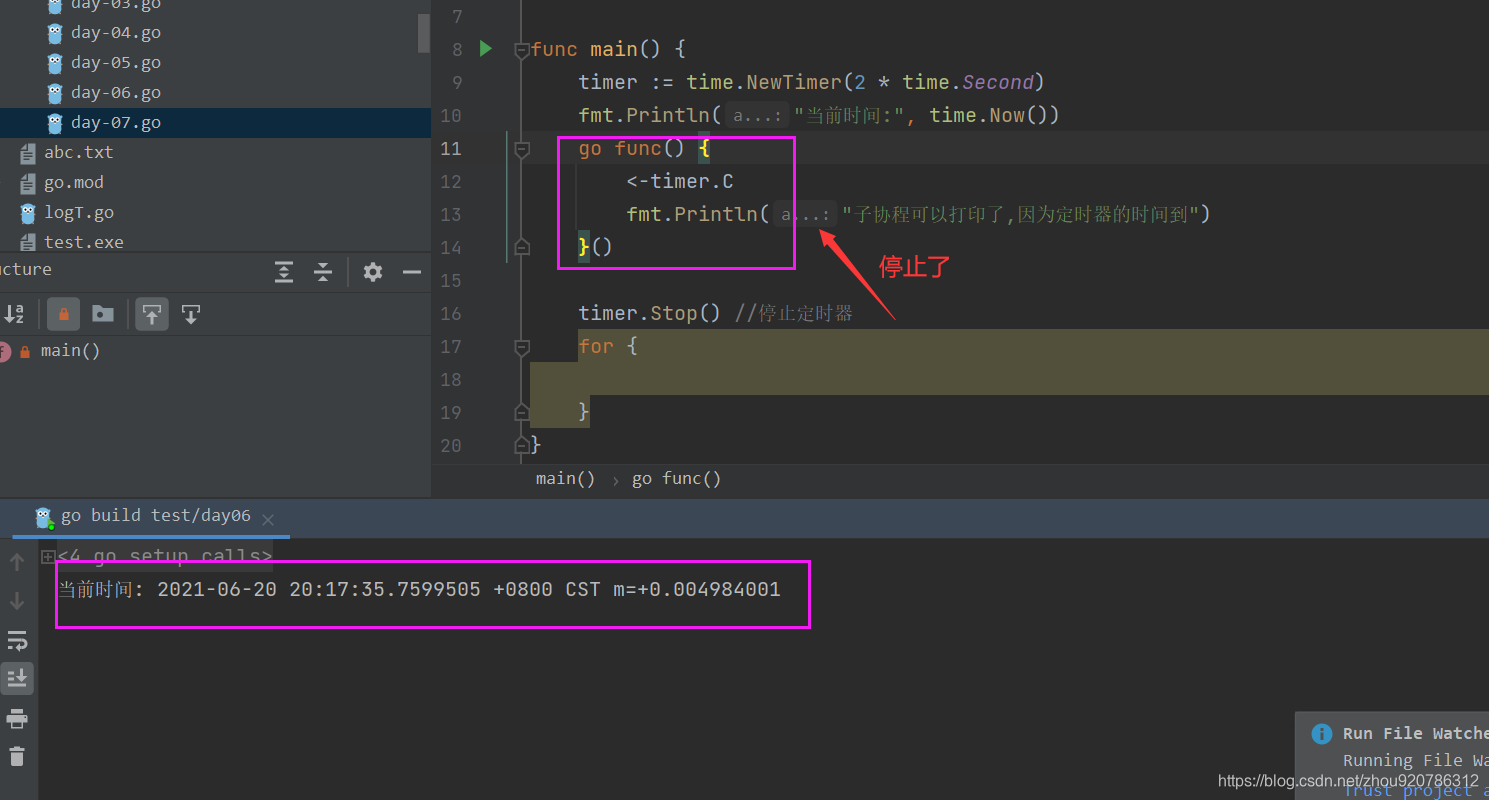
Task: Toggle the lock visibility filter in Structure toolbar
Action: [63, 315]
